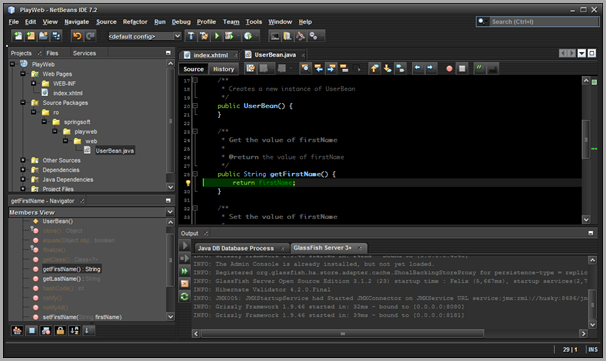Click the New Project toolbar icon
Image resolution: width=606 pixels, height=361 pixels.
[x=31, y=36]
